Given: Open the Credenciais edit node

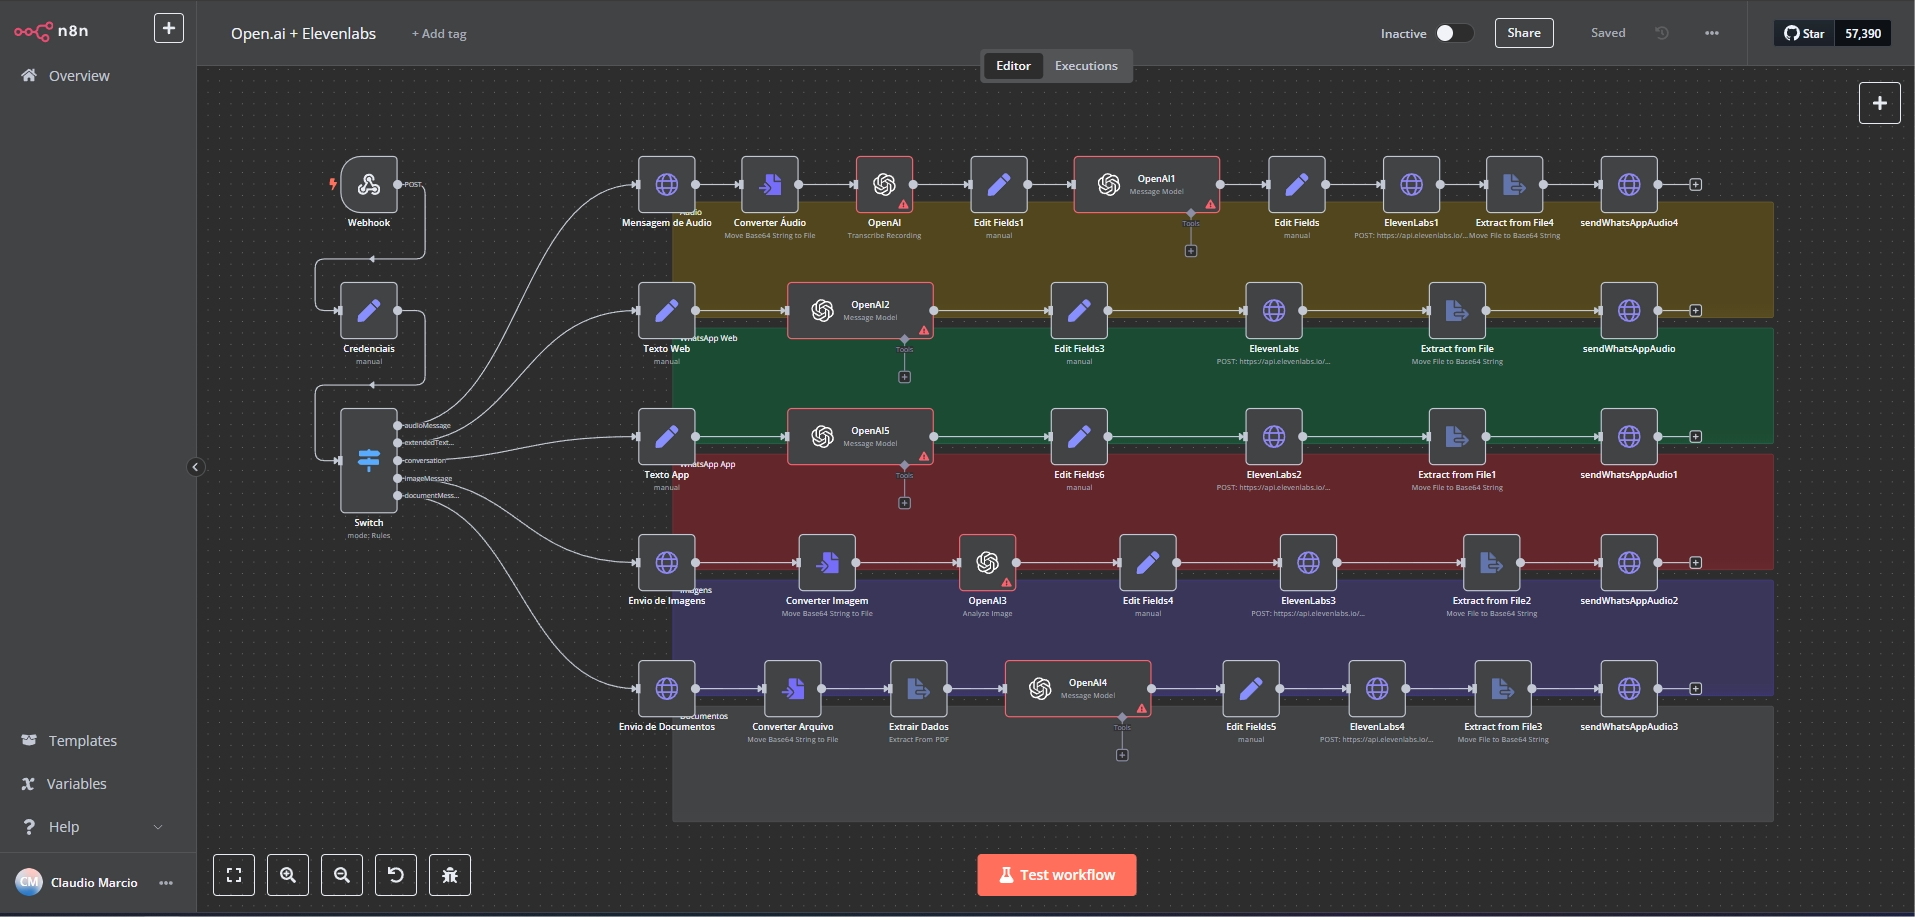Looking at the screenshot, I should pyautogui.click(x=369, y=310).
